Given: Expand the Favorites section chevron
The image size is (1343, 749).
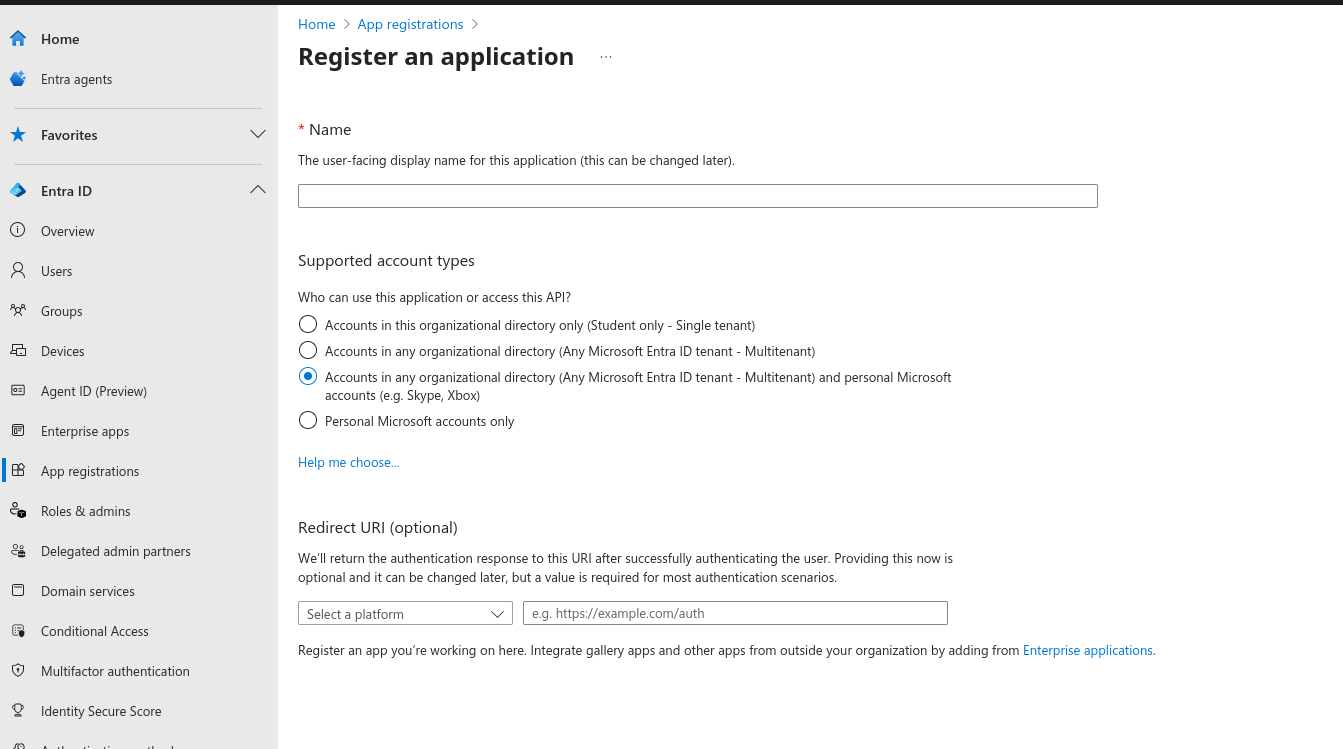Looking at the screenshot, I should 257,135.
